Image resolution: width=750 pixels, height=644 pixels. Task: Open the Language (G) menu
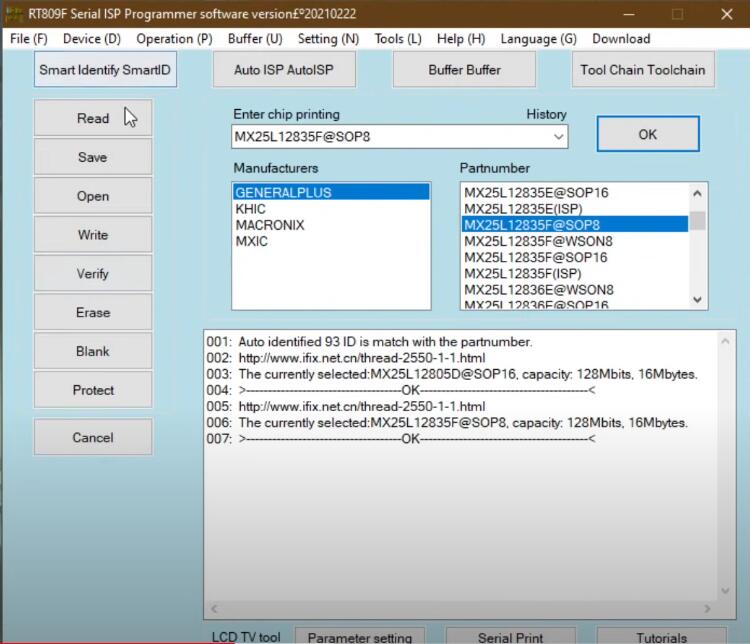(539, 39)
